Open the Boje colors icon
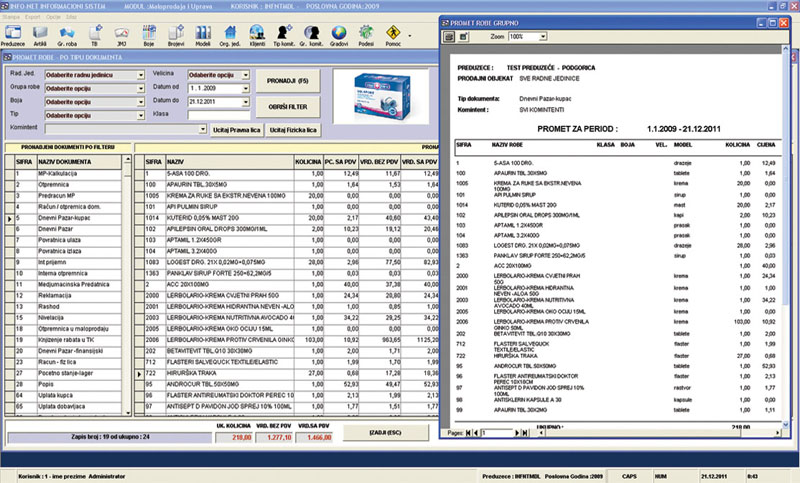Image resolution: width=800 pixels, height=483 pixels. [x=148, y=36]
